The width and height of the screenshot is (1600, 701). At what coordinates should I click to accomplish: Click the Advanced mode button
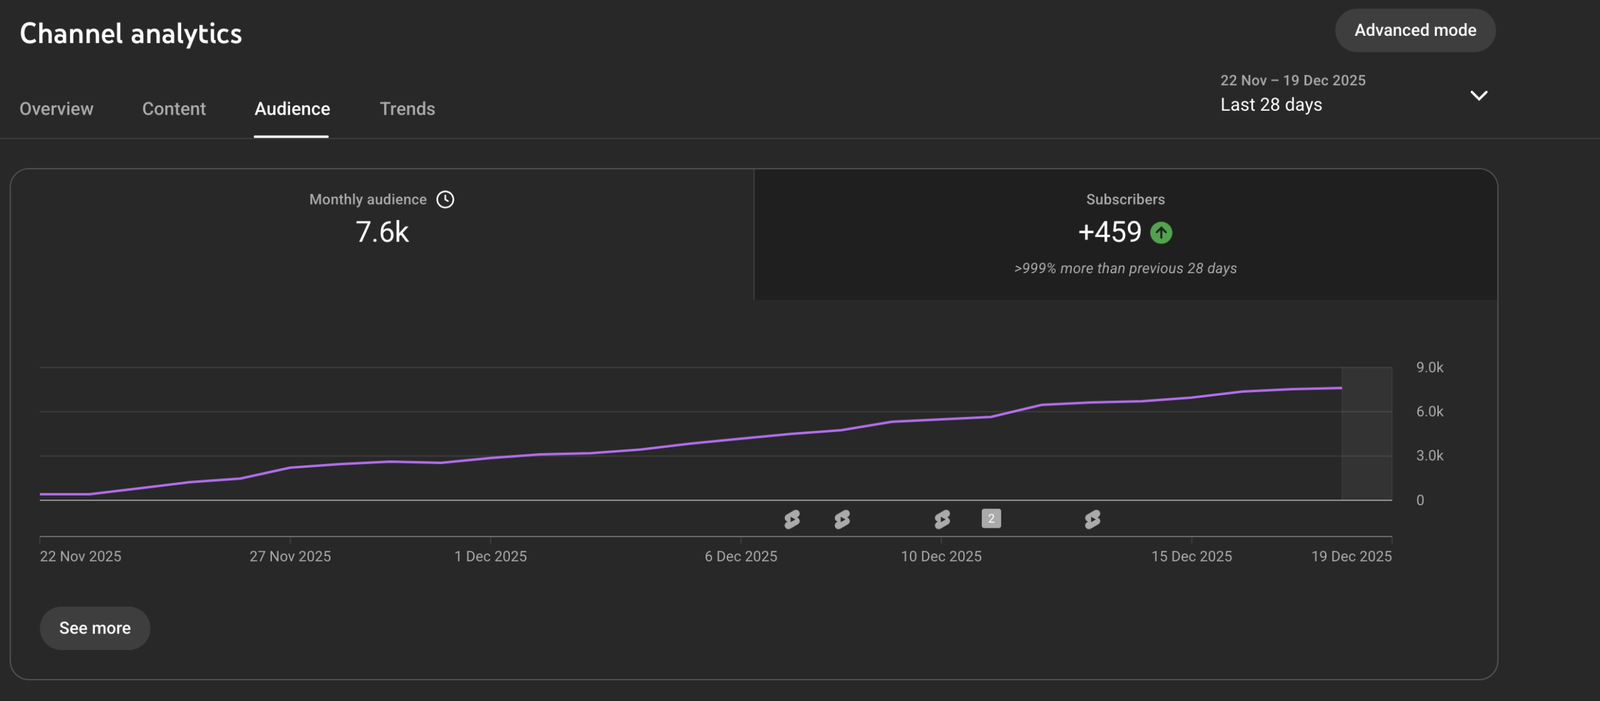pos(1415,30)
